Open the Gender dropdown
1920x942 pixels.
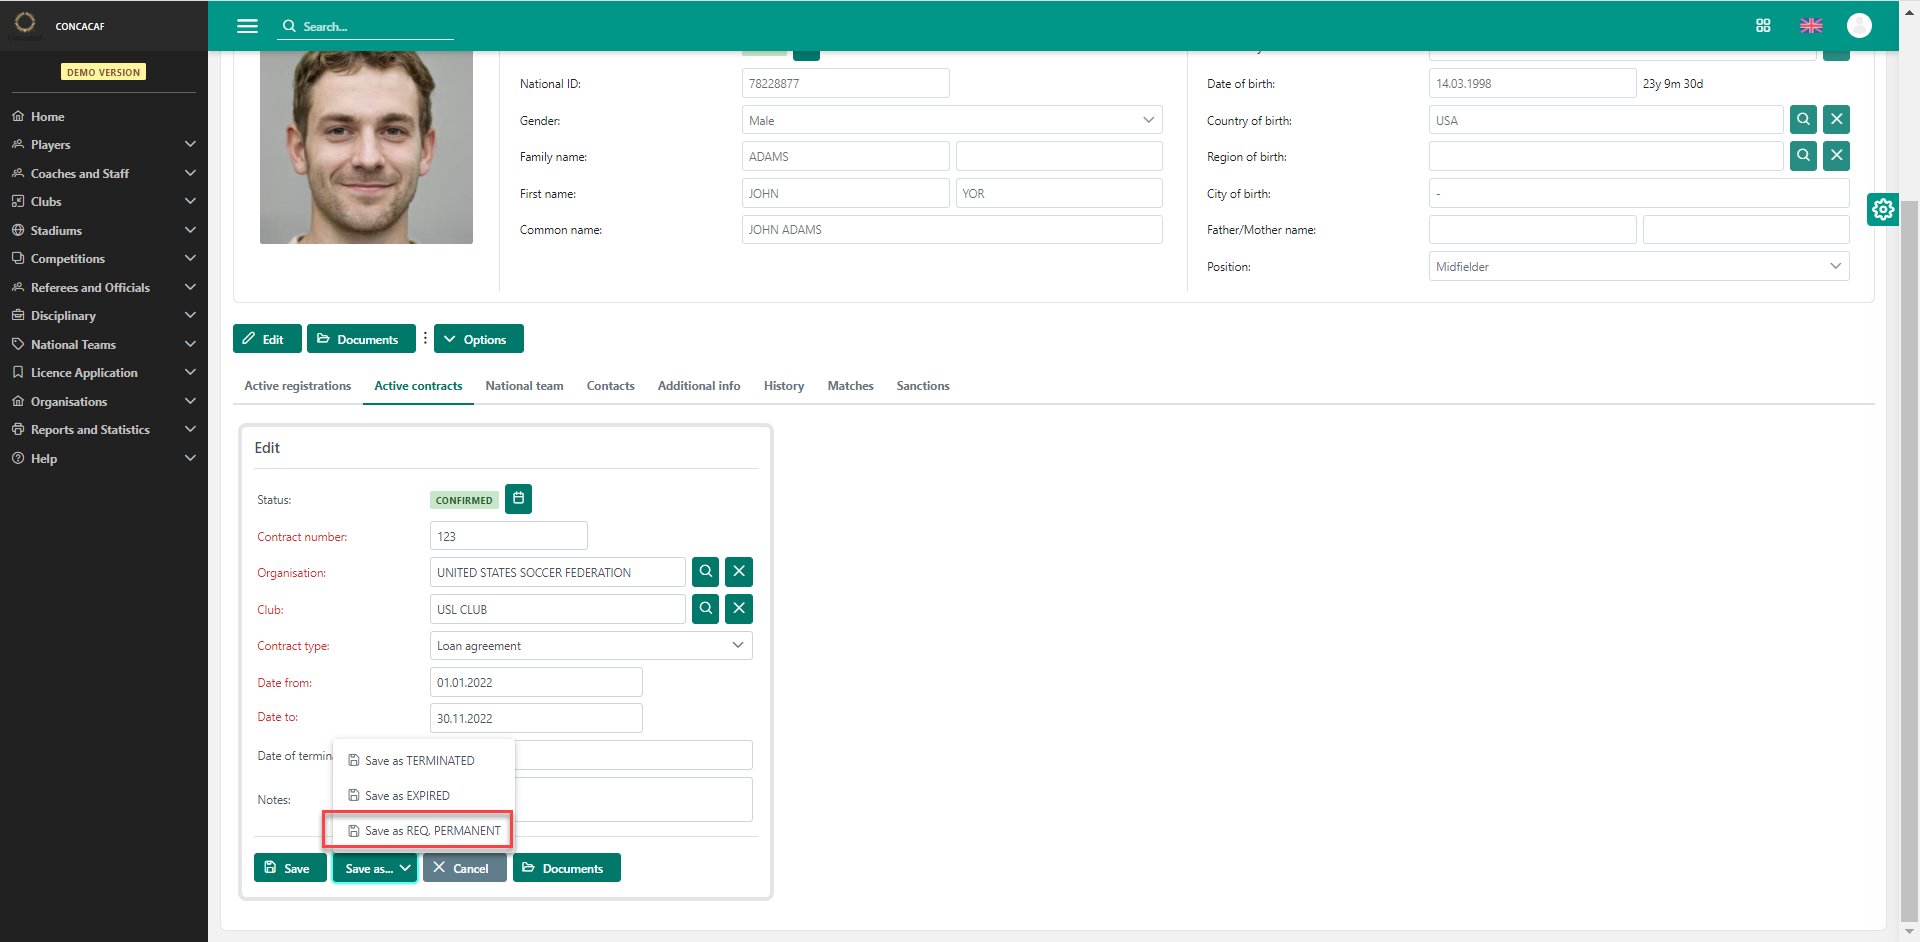(x=951, y=120)
